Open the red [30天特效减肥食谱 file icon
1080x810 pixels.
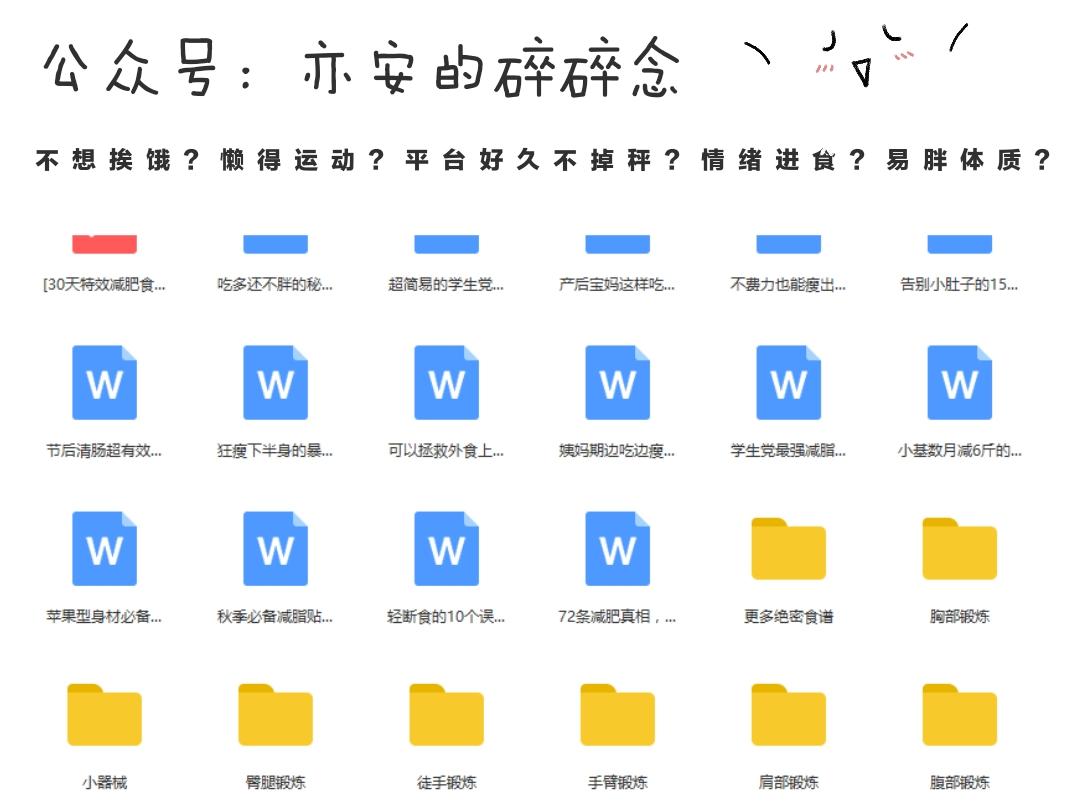point(103,243)
